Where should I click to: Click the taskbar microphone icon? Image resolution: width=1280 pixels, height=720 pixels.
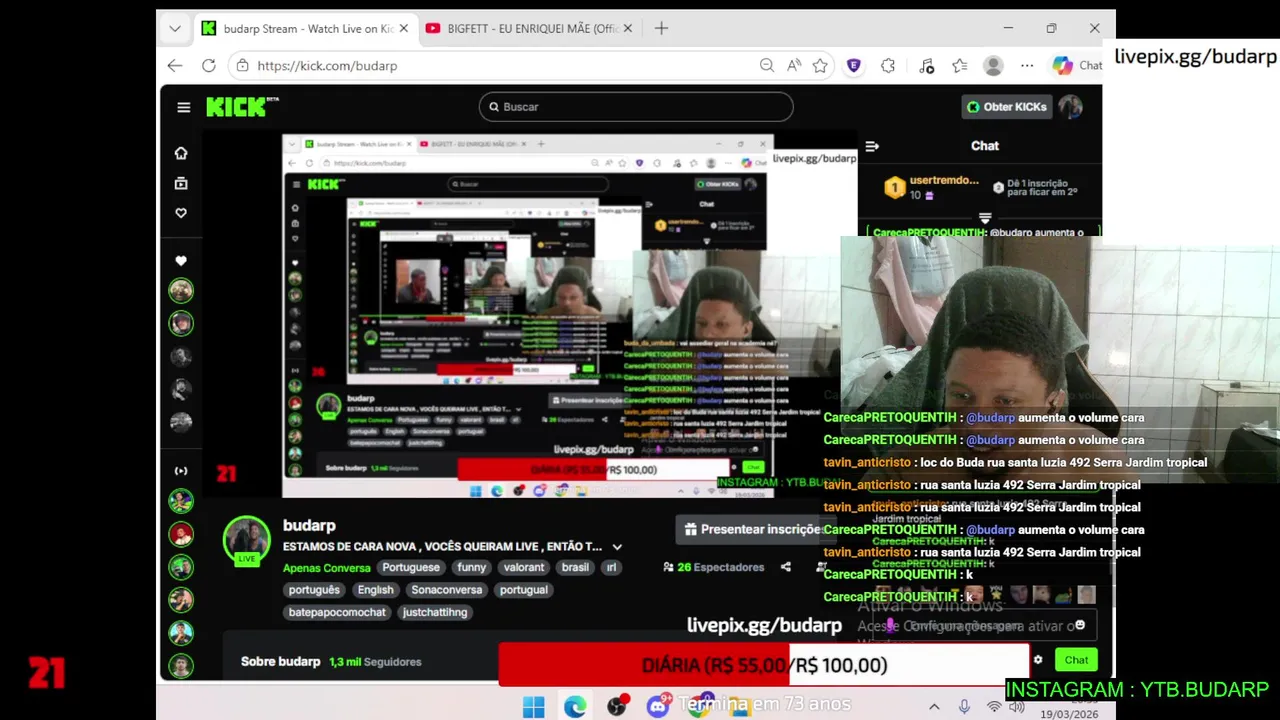964,707
